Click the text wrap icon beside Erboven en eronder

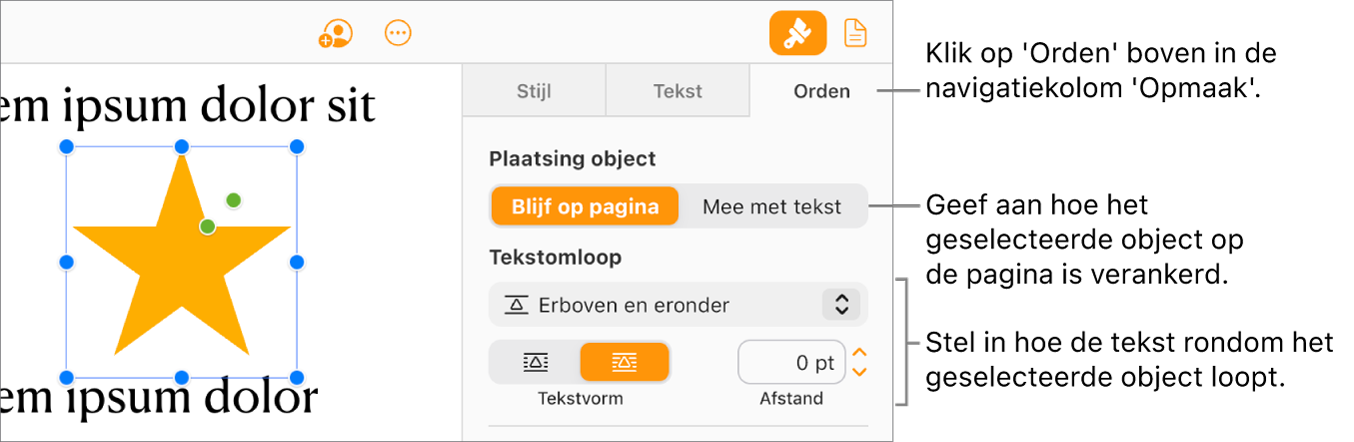click(x=516, y=305)
